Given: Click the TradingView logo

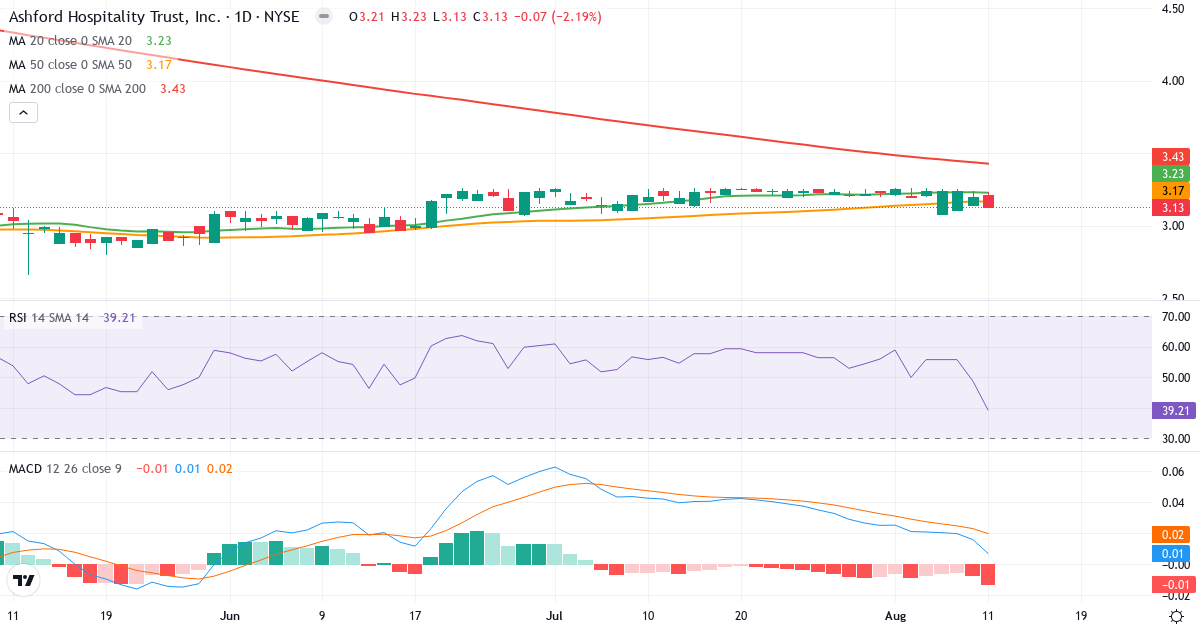Looking at the screenshot, I should click(x=24, y=580).
